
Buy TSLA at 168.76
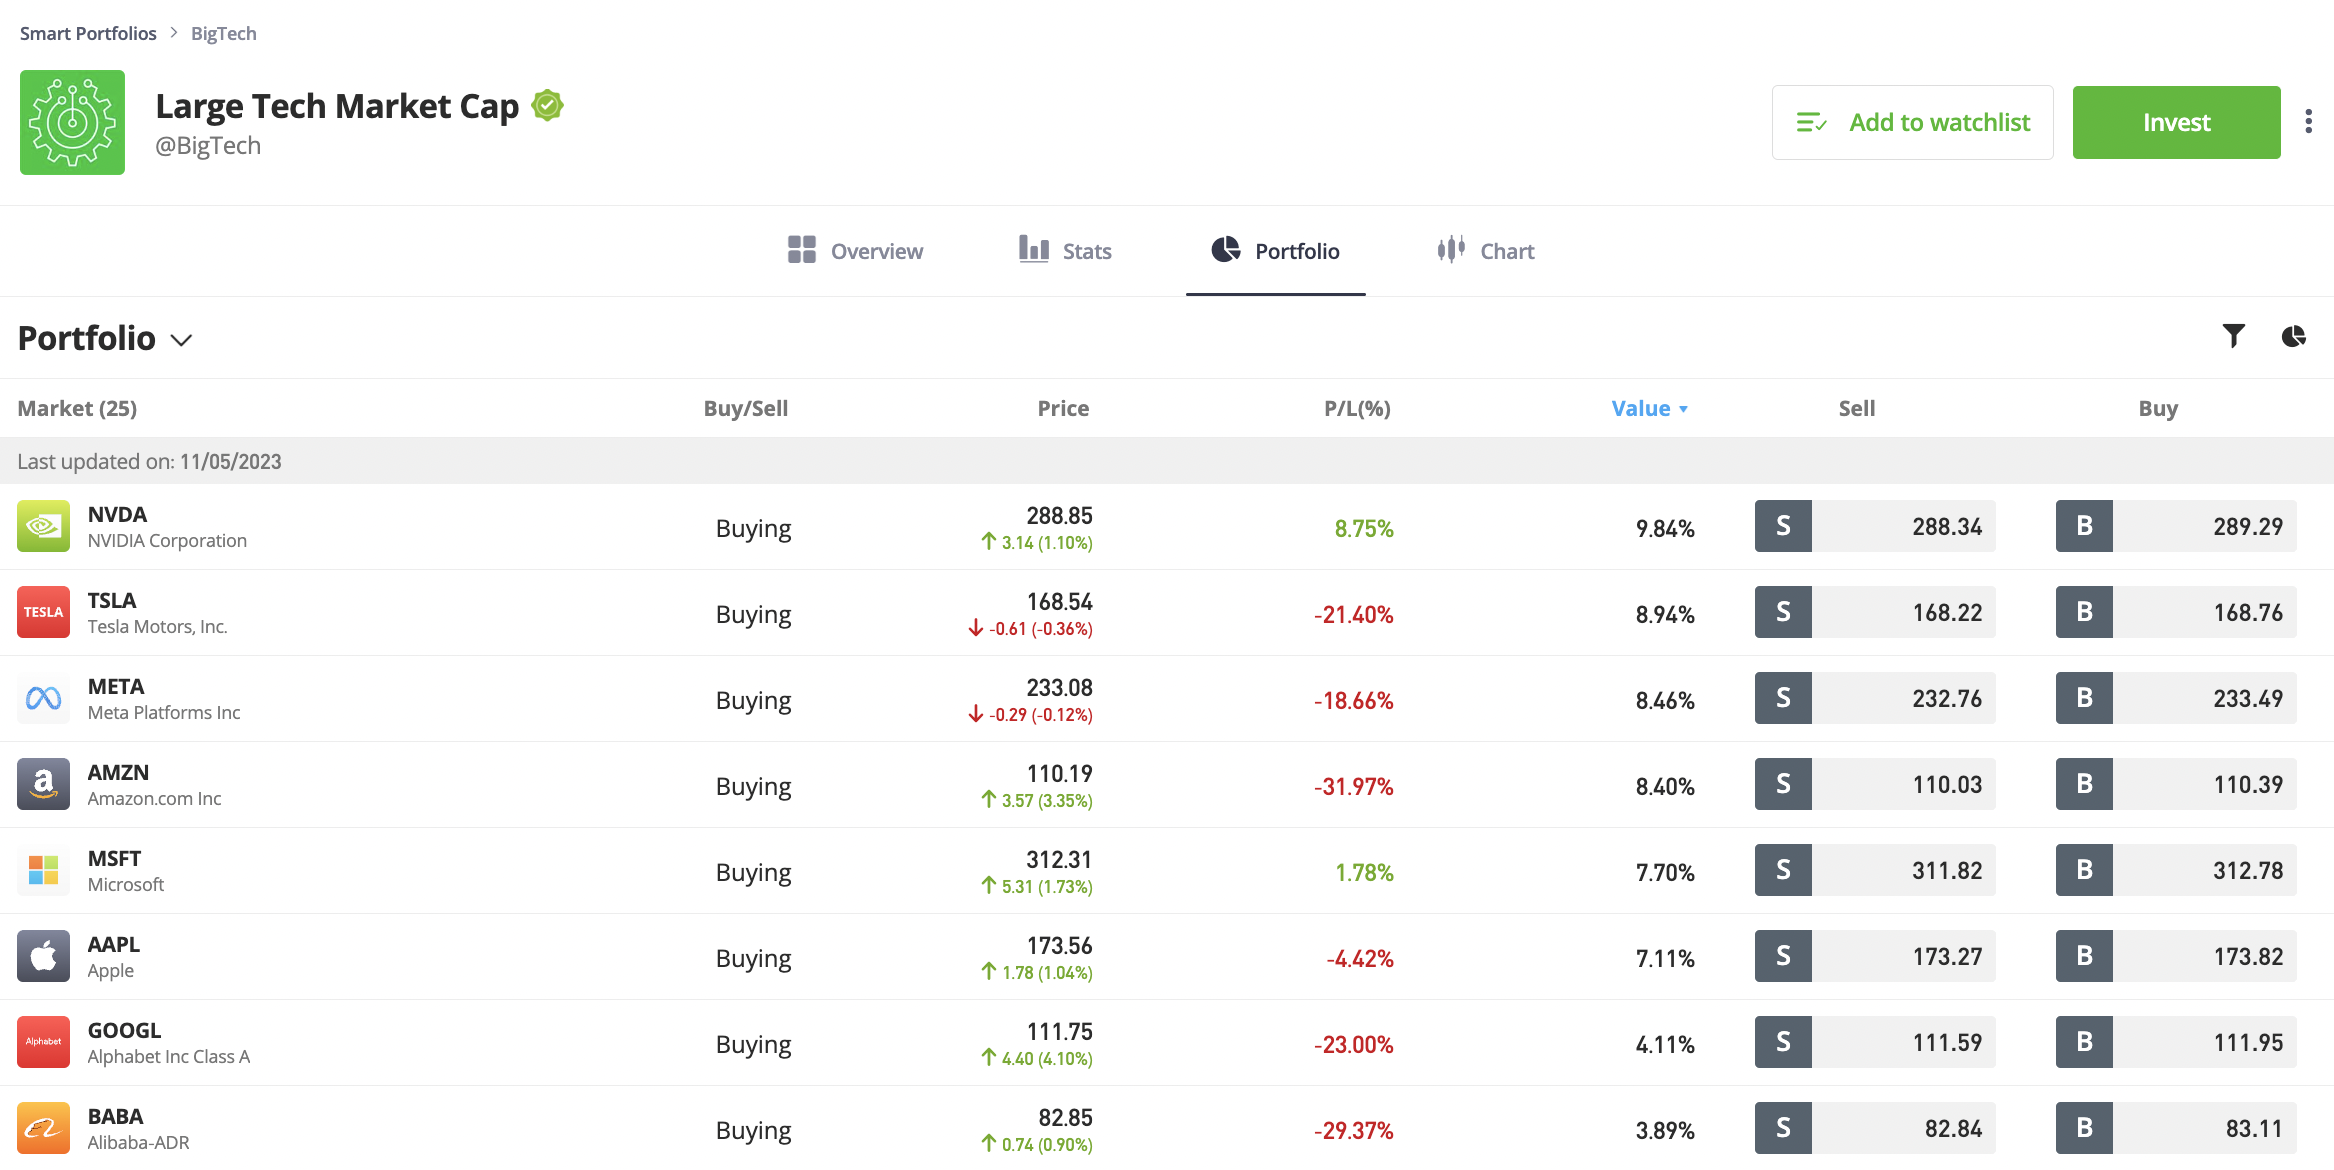[x=2176, y=612]
